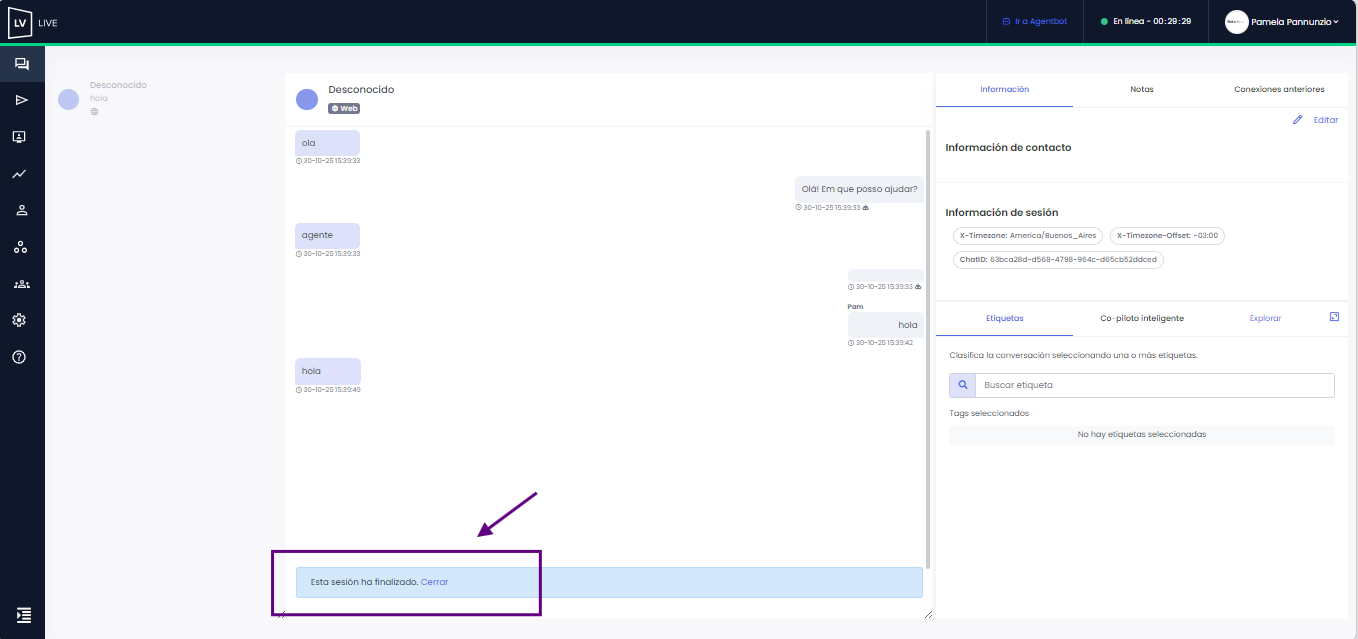Viewport: 1358px width, 639px height.
Task: Click the Información de sesión heading
Action: click(x=1002, y=213)
